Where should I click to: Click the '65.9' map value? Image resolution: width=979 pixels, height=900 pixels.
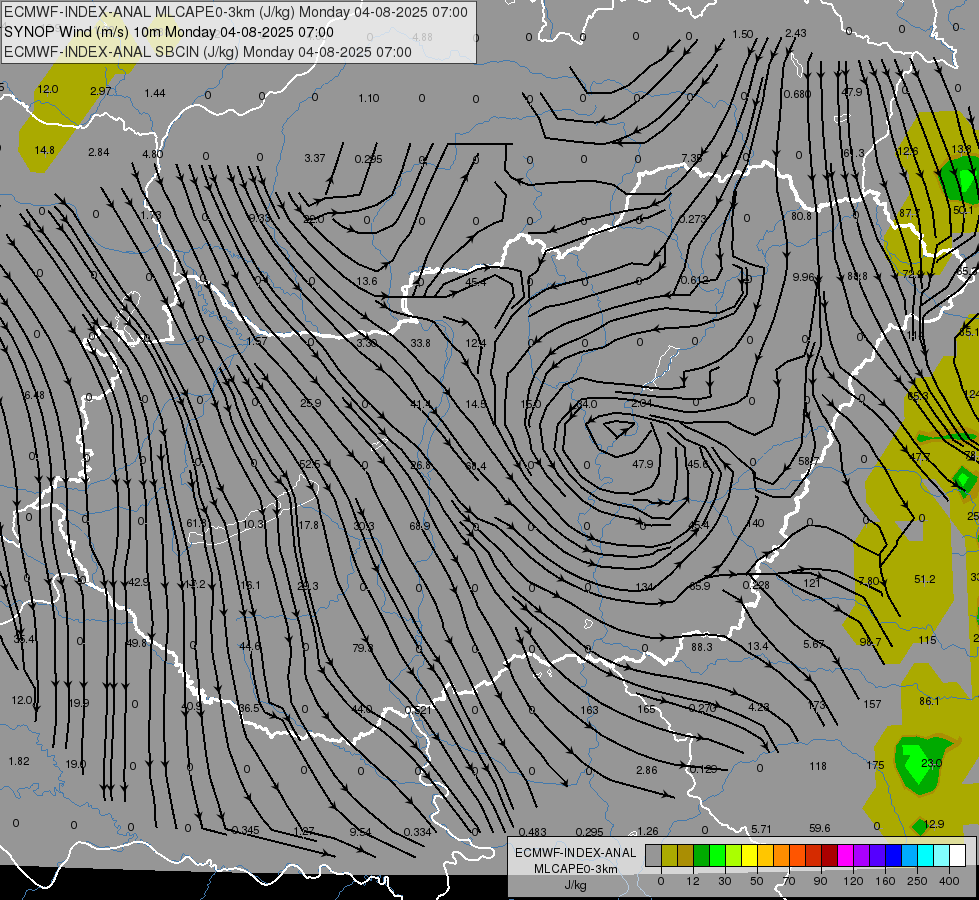(700, 586)
